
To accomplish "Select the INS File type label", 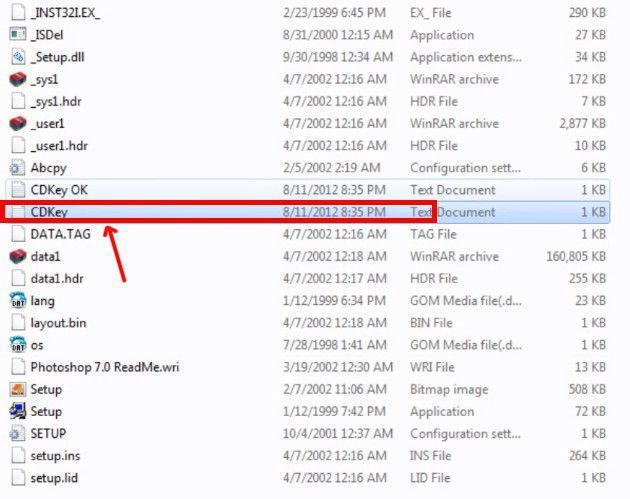I will [431, 456].
